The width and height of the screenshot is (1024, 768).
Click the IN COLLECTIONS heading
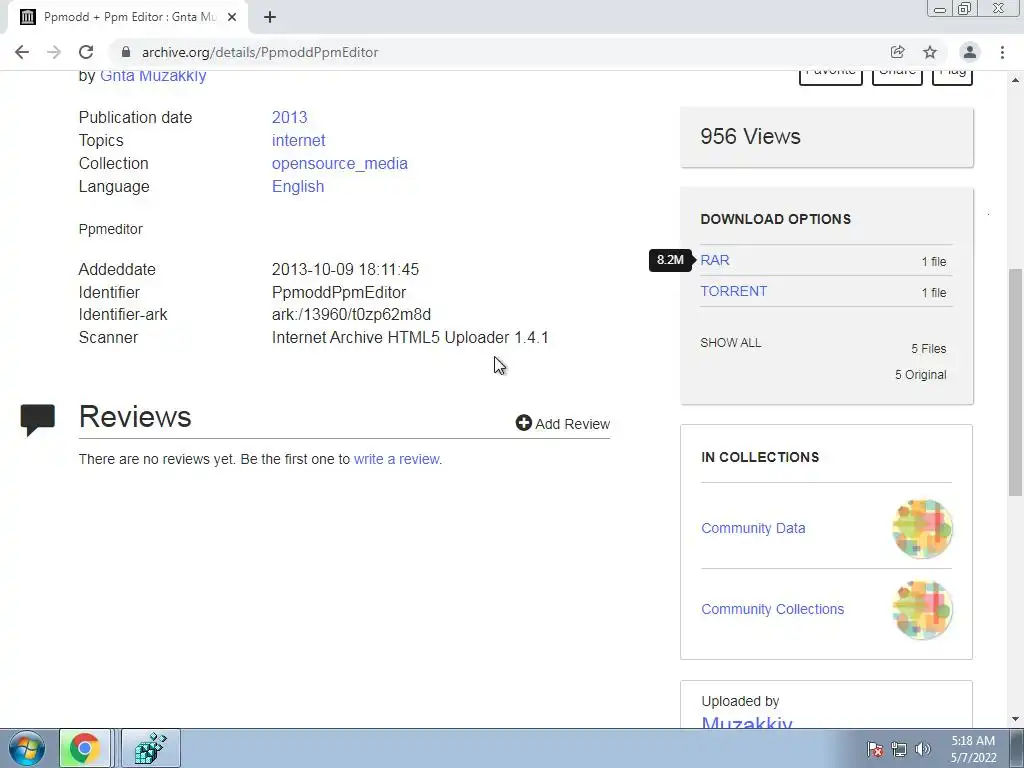pyautogui.click(x=760, y=457)
